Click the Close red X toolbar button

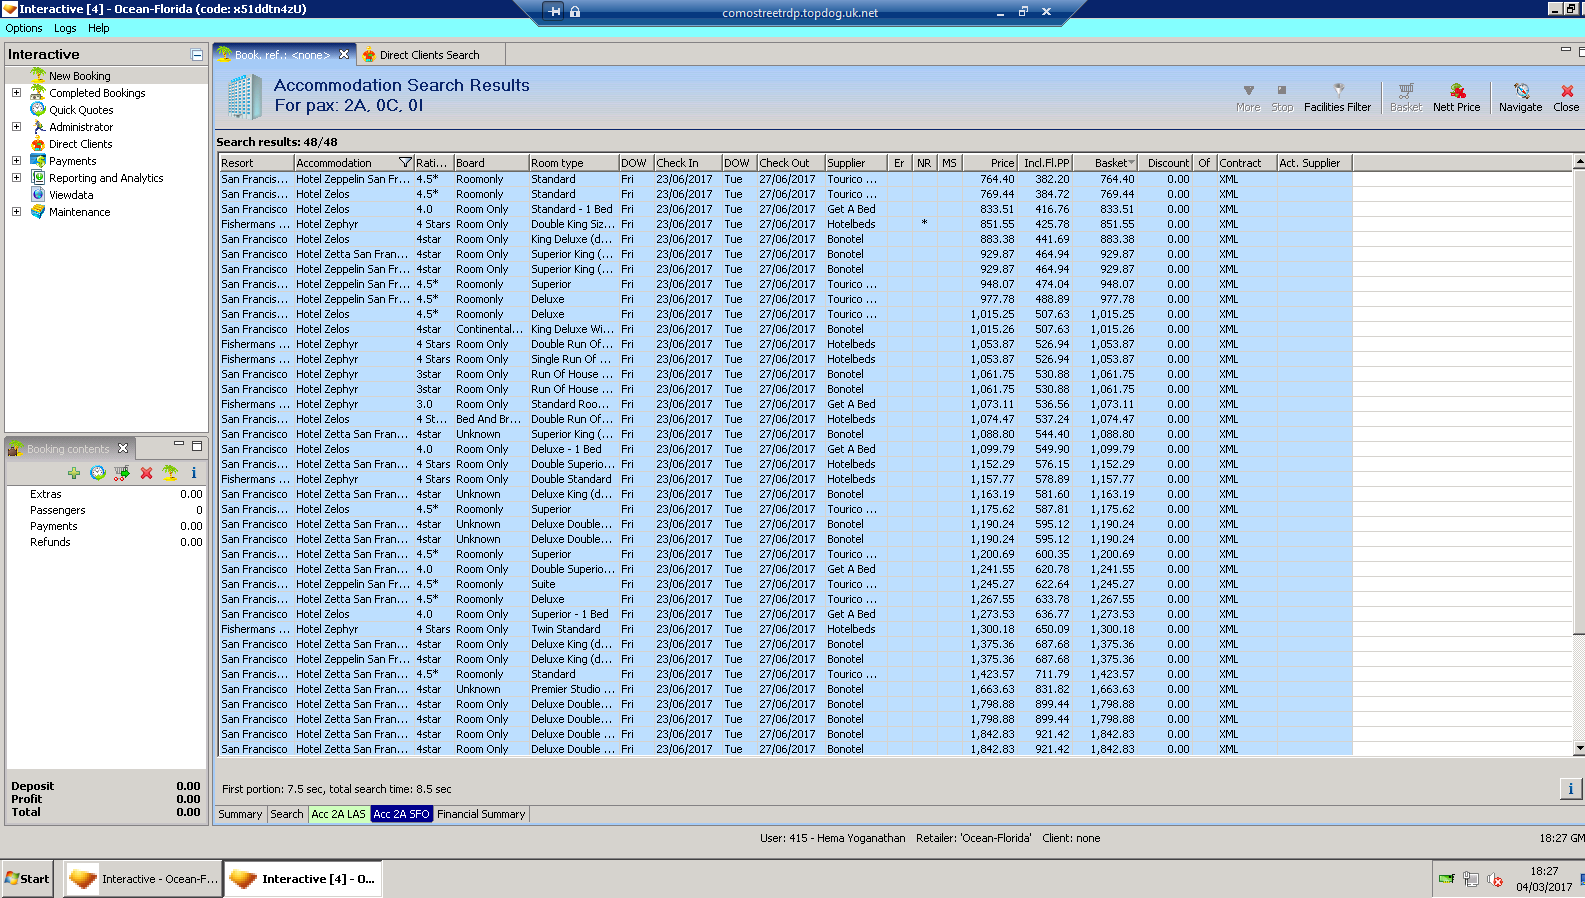click(x=1566, y=97)
